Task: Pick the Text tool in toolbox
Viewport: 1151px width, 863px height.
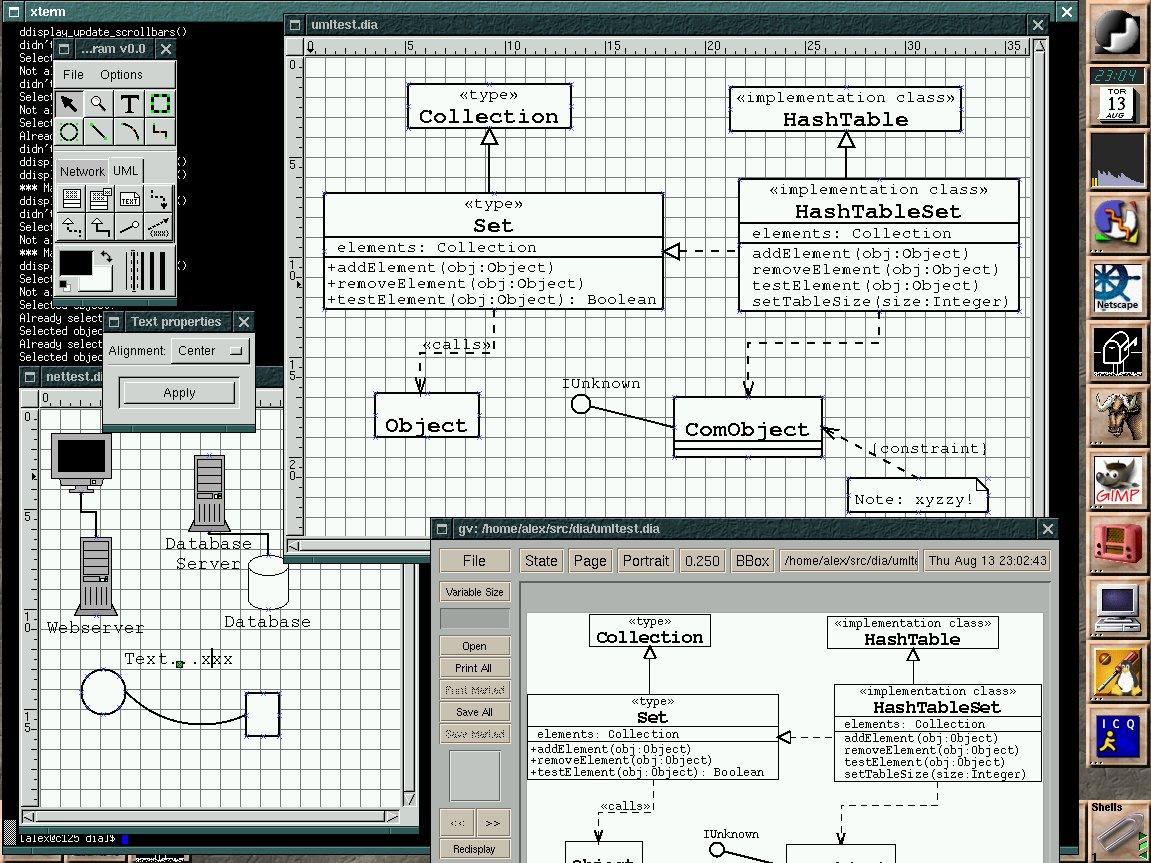Action: coord(130,103)
